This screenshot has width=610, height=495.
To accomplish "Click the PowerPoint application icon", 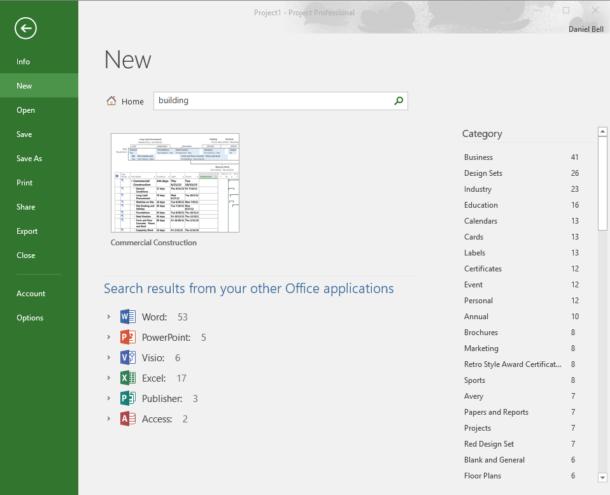I will click(128, 337).
